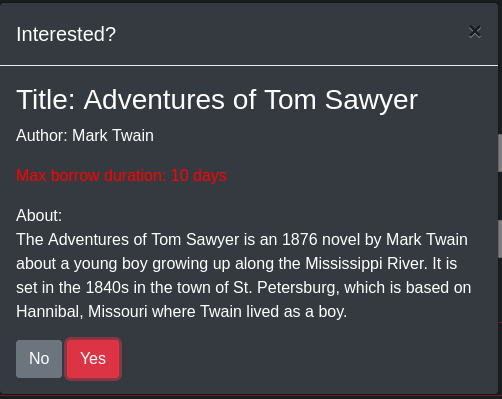The image size is (502, 399).
Task: Click the upper scrollbar segment at right edge
Action: click(500, 153)
